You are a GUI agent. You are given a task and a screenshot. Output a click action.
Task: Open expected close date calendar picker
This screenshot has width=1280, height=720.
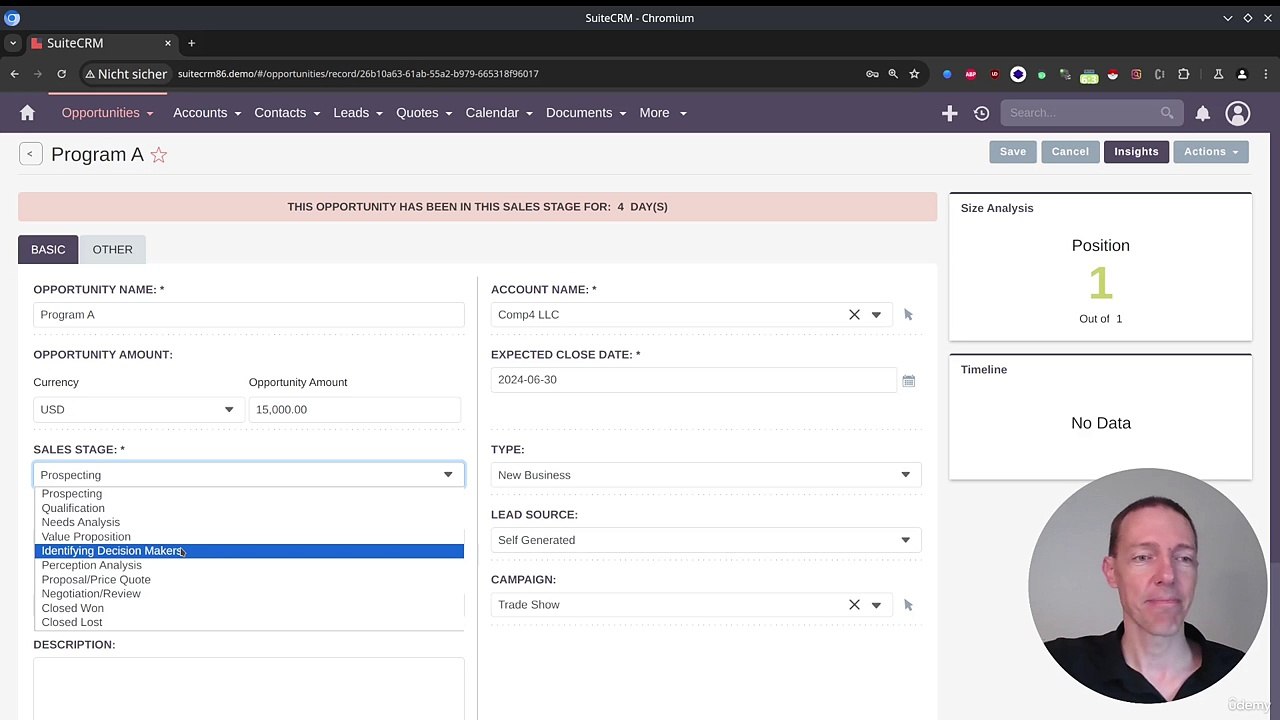tap(908, 381)
